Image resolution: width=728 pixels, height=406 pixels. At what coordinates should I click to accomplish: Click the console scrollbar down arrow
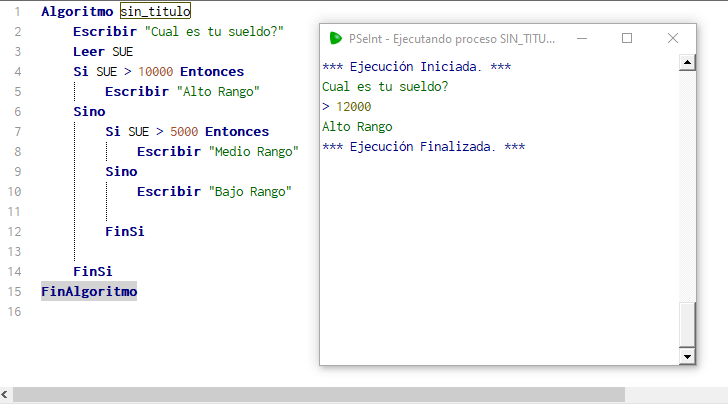(x=687, y=356)
